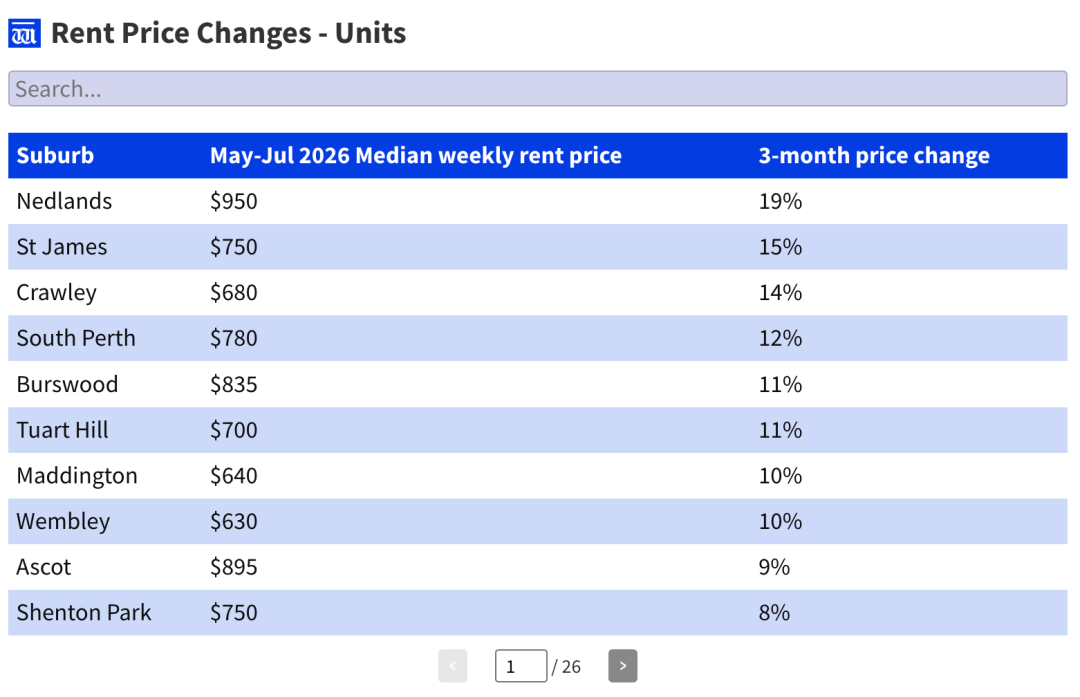Select the Burswood row
This screenshot has width=1080, height=697.
click(x=538, y=384)
